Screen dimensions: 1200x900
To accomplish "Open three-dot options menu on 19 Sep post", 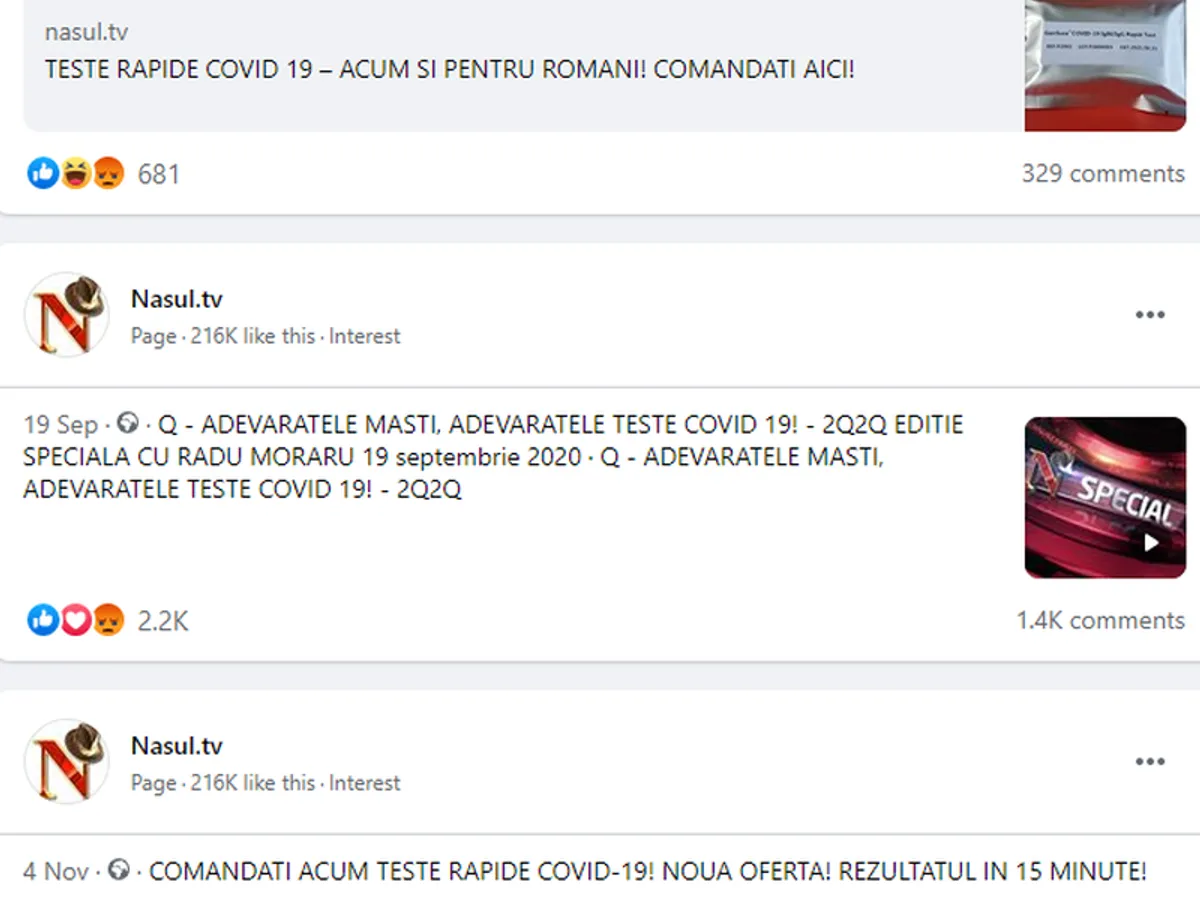I will click(1150, 315).
